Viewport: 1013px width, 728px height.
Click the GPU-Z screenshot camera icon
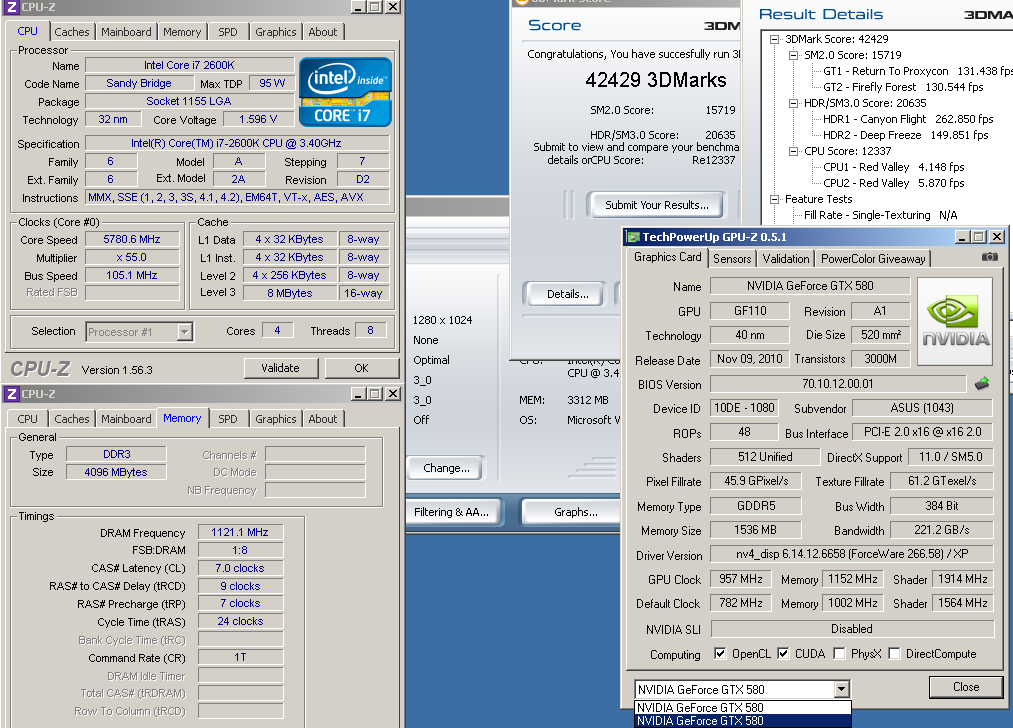(989, 257)
